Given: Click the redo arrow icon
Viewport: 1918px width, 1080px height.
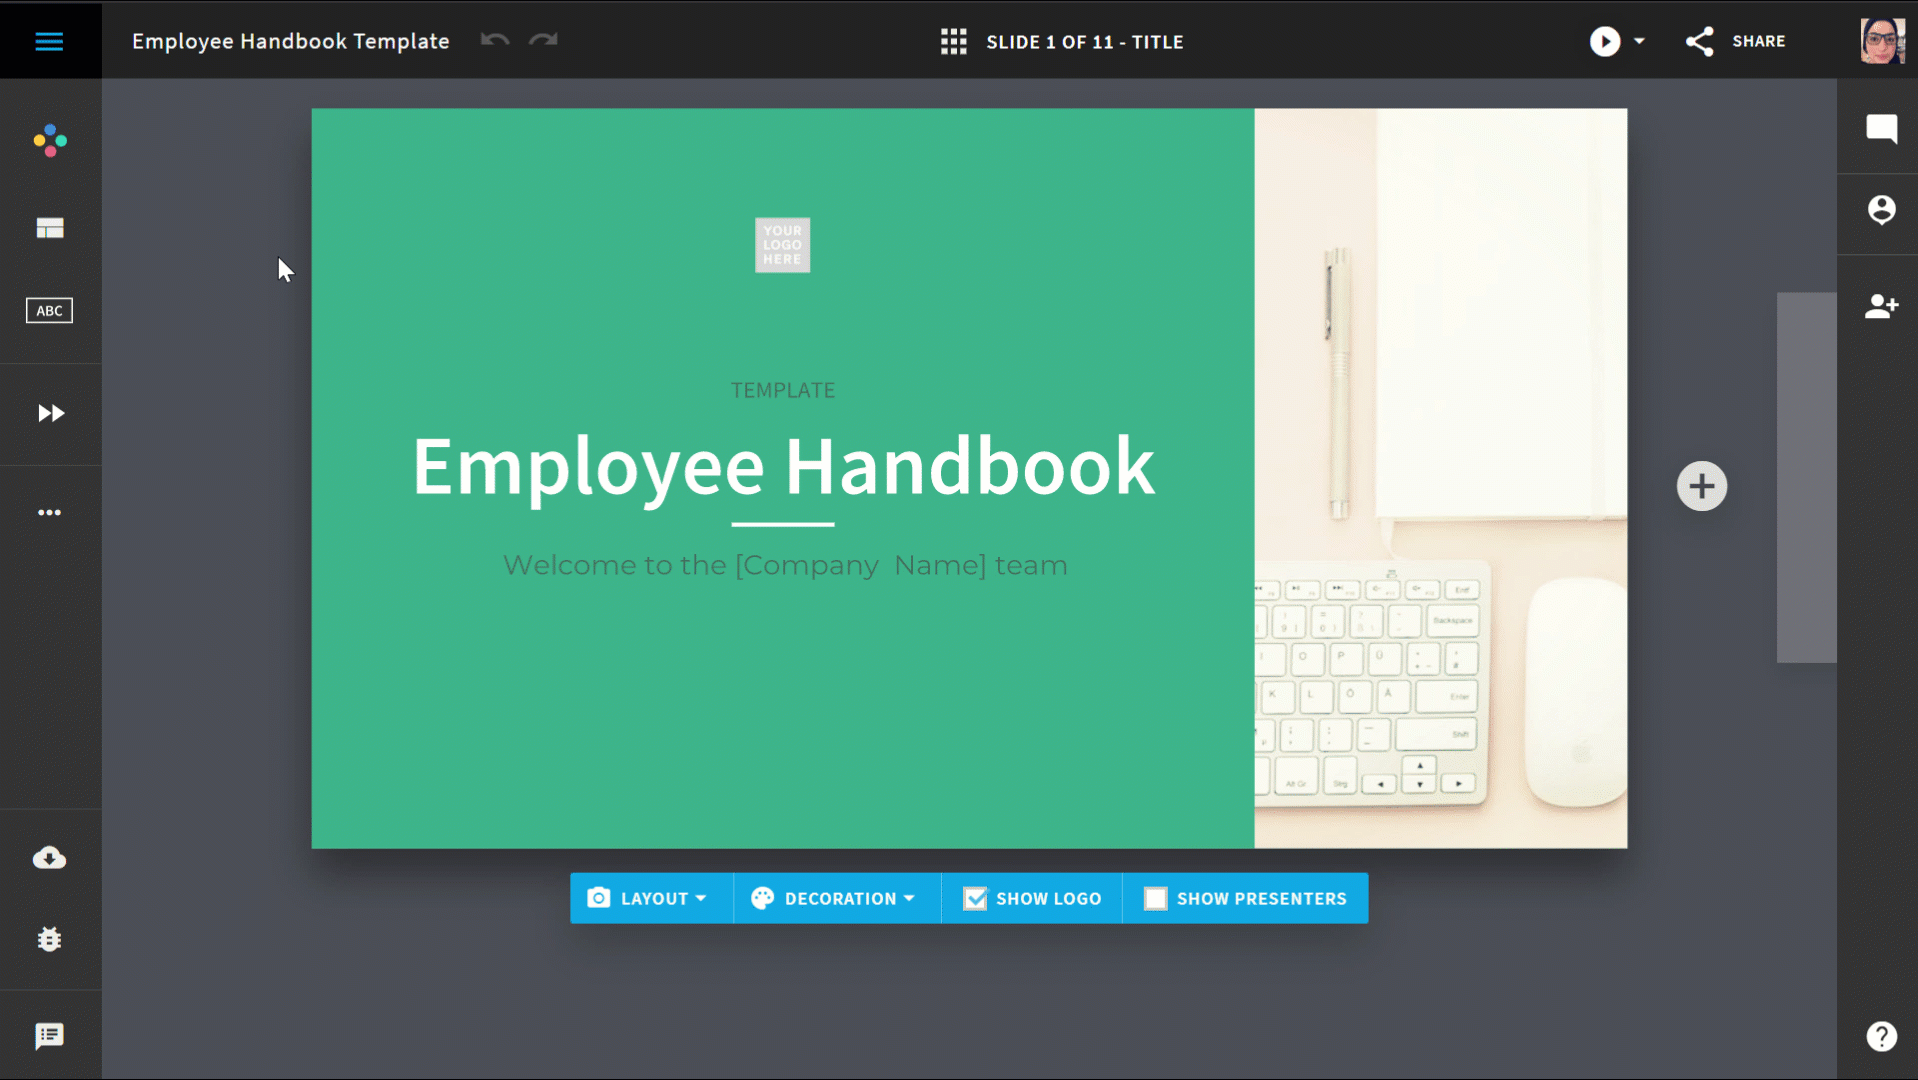Looking at the screenshot, I should (x=543, y=40).
